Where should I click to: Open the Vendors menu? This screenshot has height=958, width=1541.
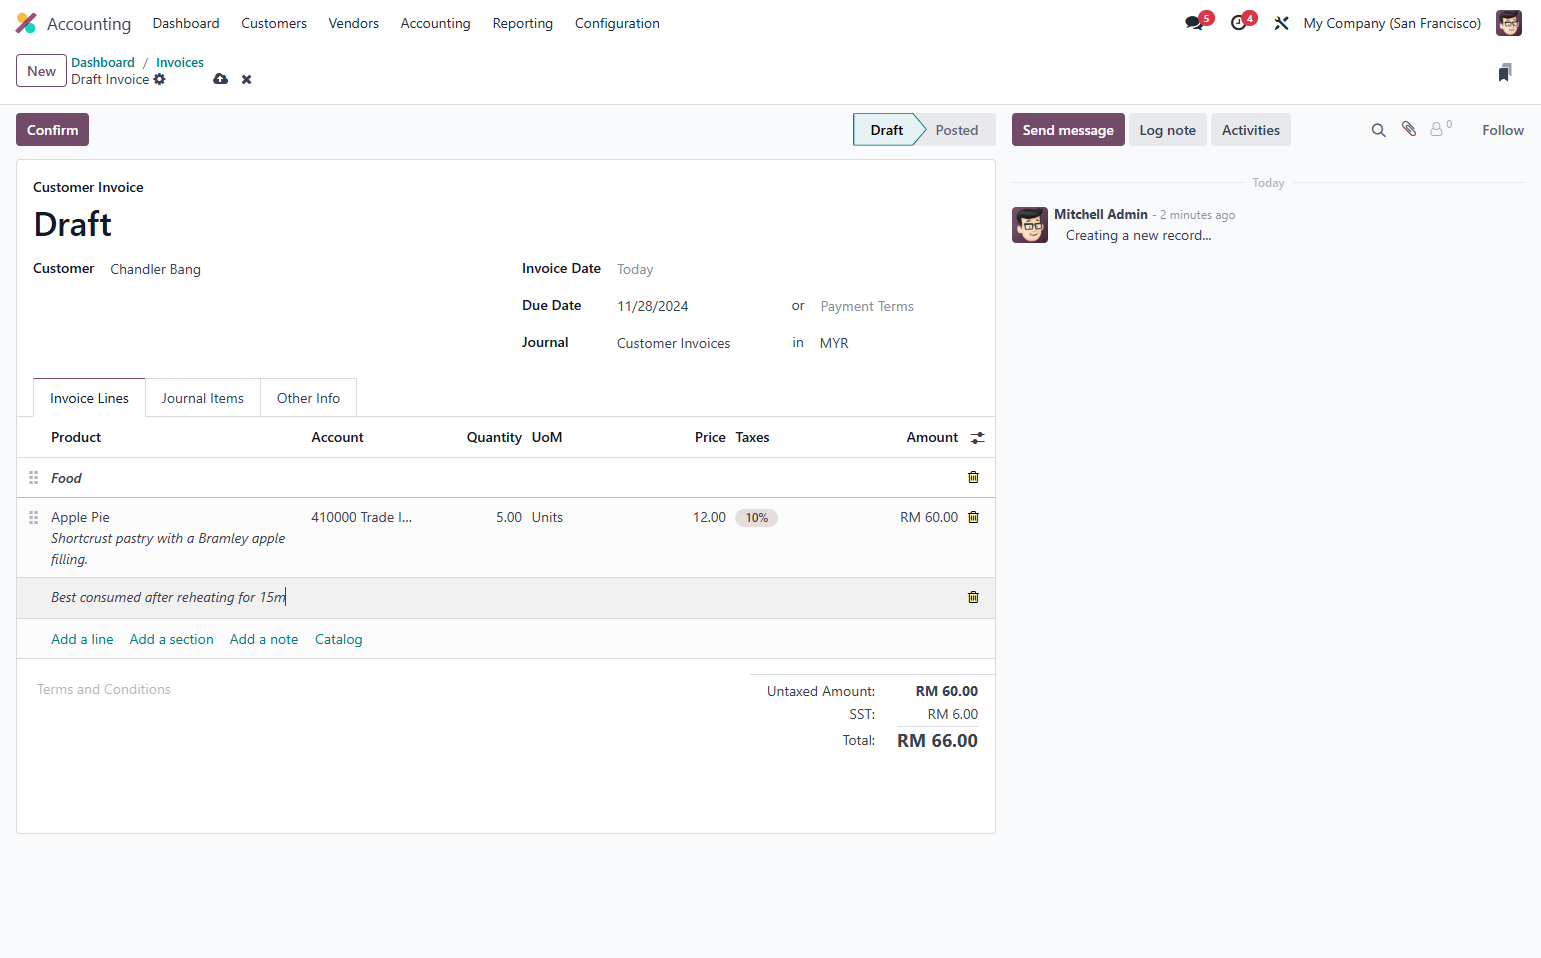coord(354,23)
